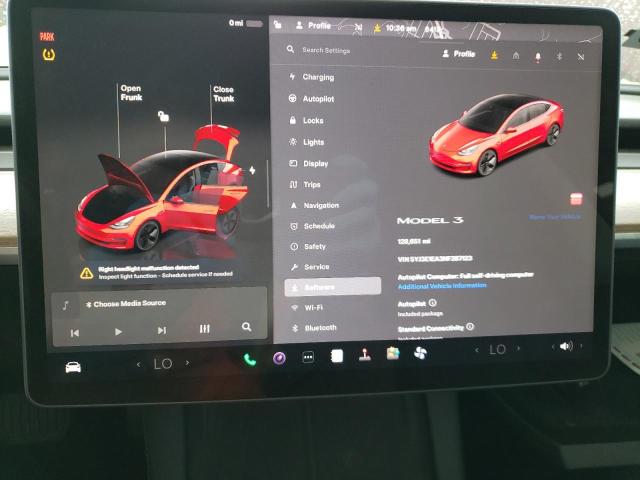Open Profile in settings header

(x=459, y=53)
